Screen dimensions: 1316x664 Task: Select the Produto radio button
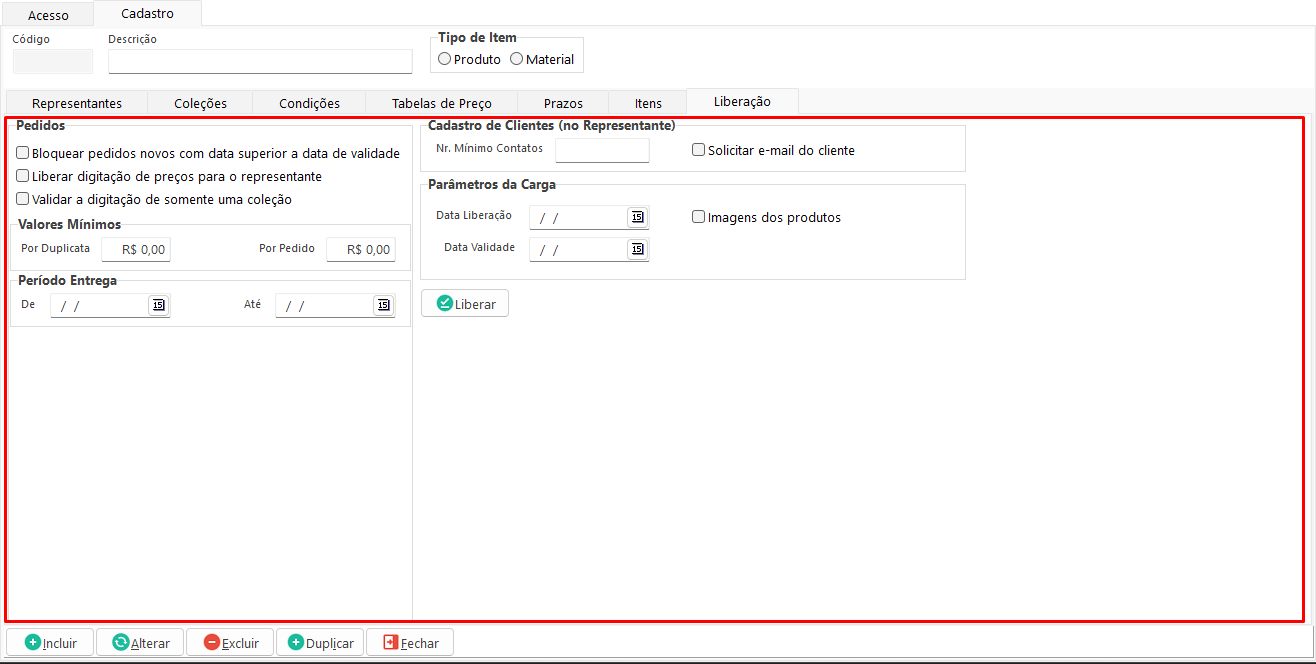point(445,59)
